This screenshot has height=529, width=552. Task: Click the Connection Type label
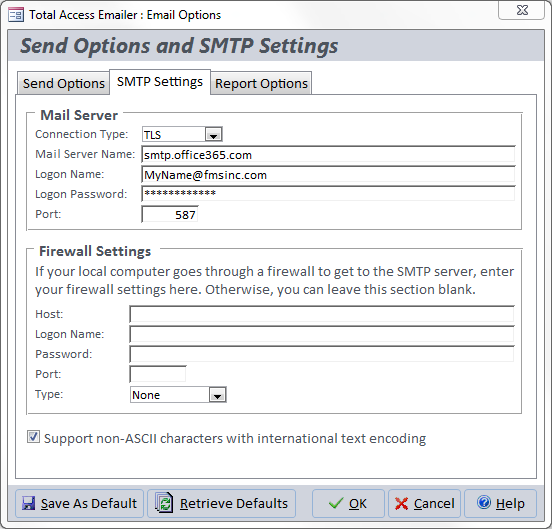pyautogui.click(x=82, y=134)
